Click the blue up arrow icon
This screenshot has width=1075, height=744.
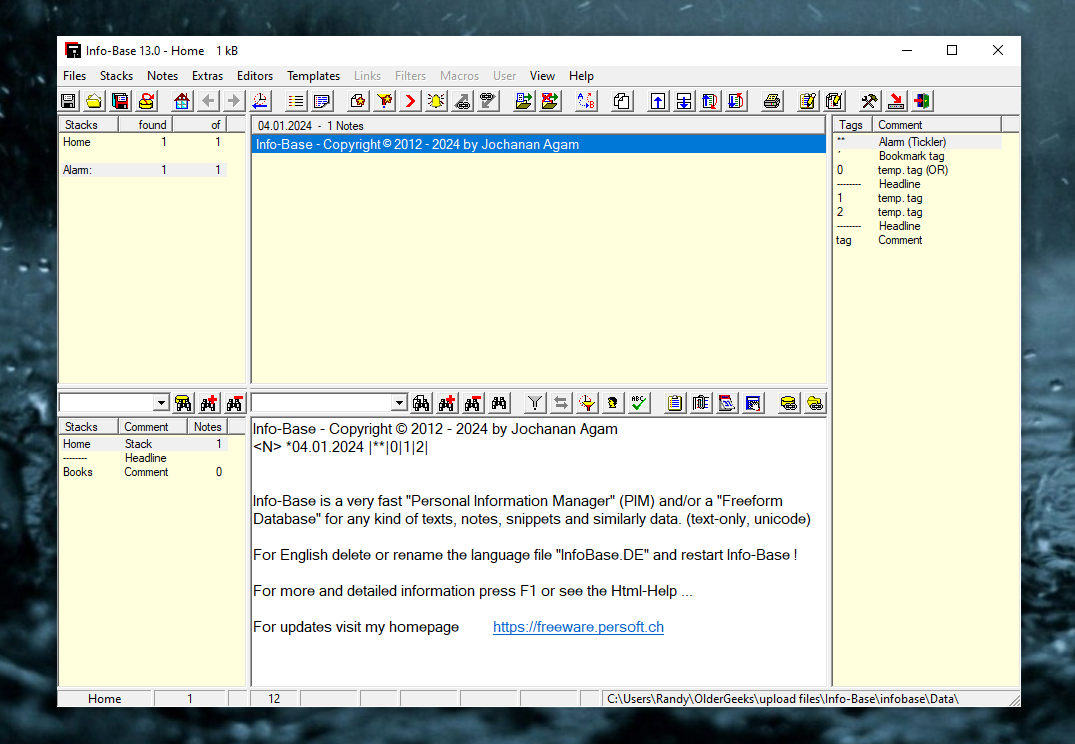[x=657, y=101]
